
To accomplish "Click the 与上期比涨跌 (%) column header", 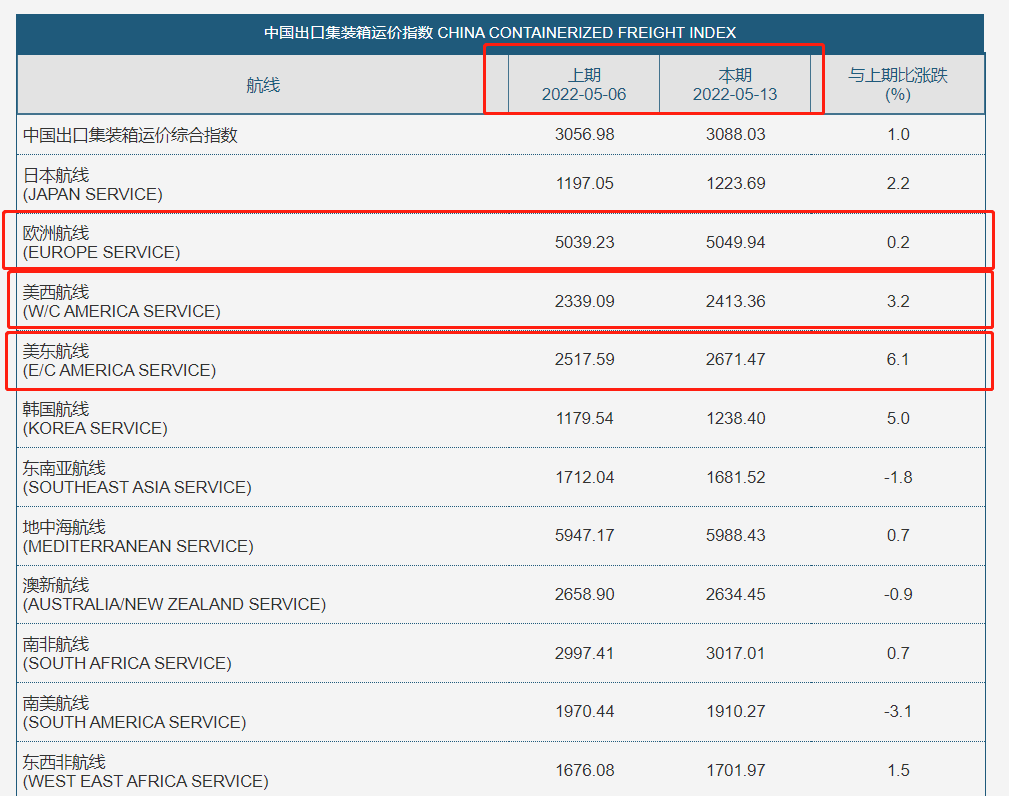I will 898,85.
